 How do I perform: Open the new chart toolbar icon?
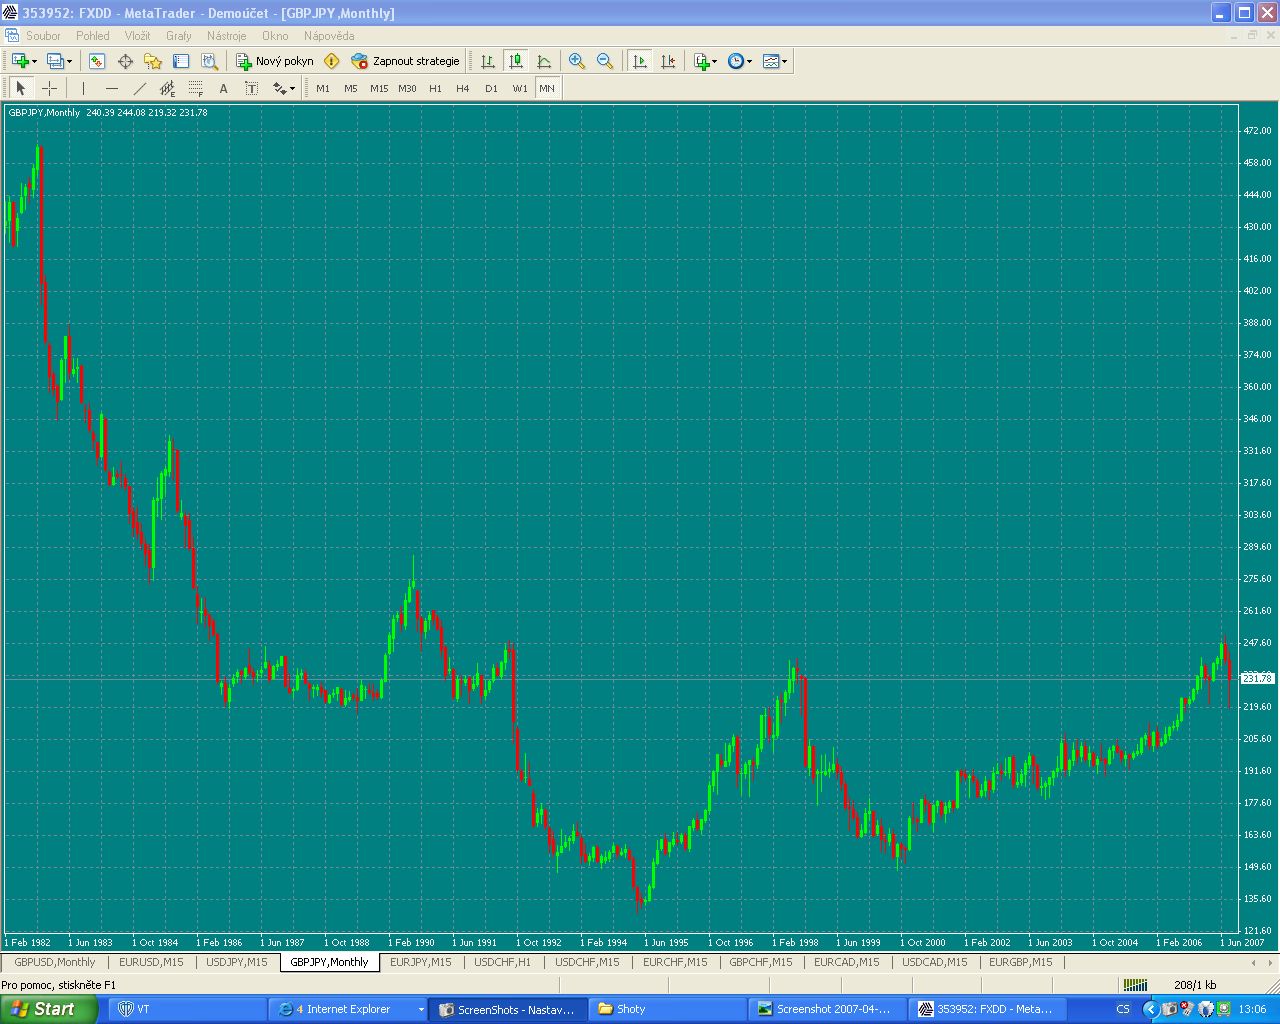[20, 61]
